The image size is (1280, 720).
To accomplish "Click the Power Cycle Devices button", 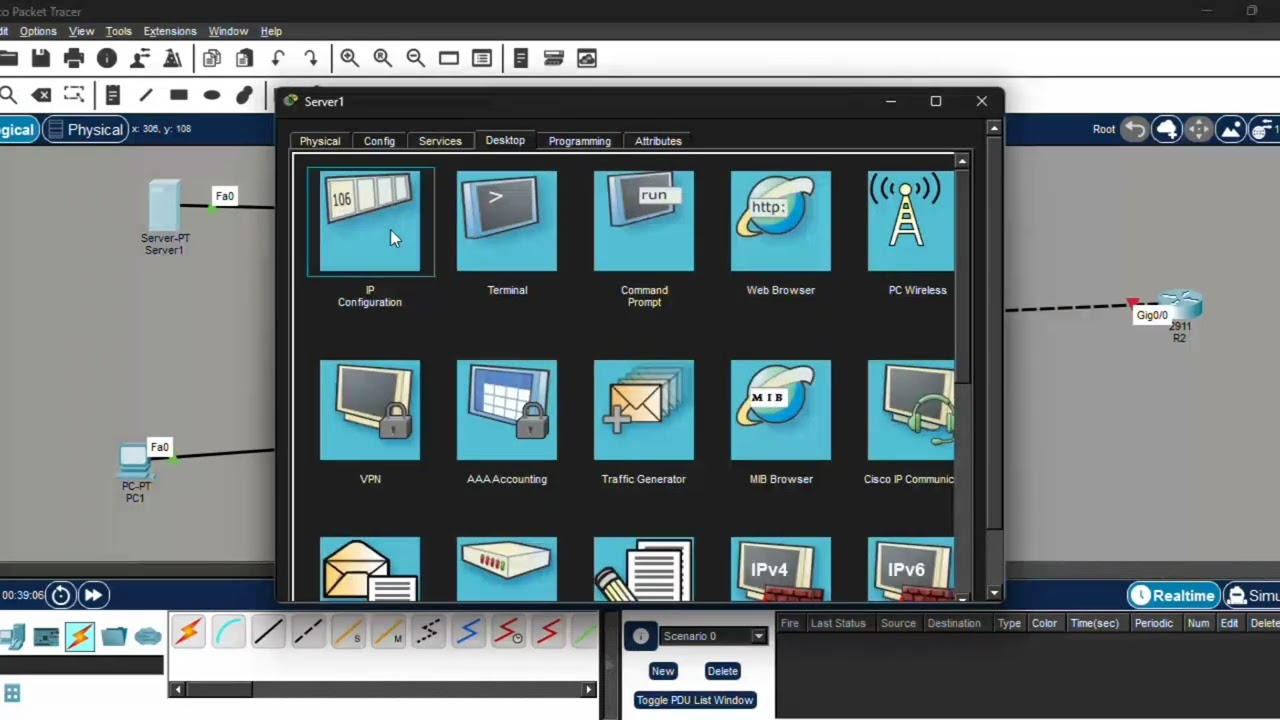I will coord(61,595).
